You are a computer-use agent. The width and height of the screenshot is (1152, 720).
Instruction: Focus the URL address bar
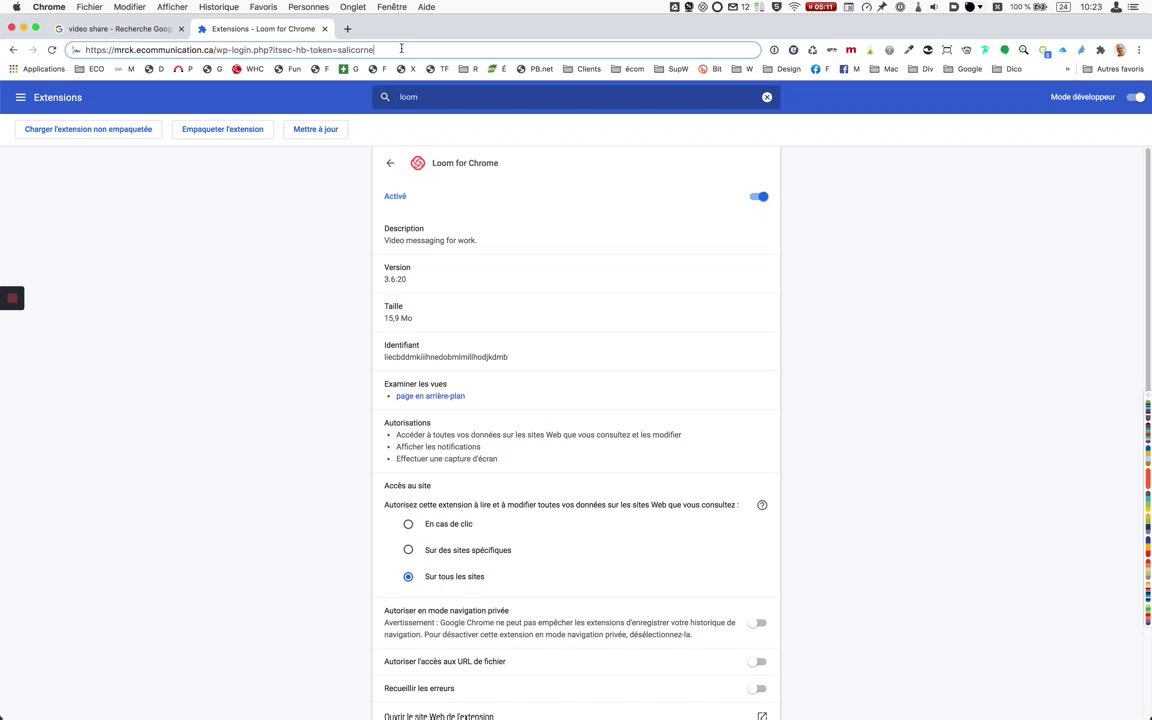pyautogui.click(x=413, y=50)
